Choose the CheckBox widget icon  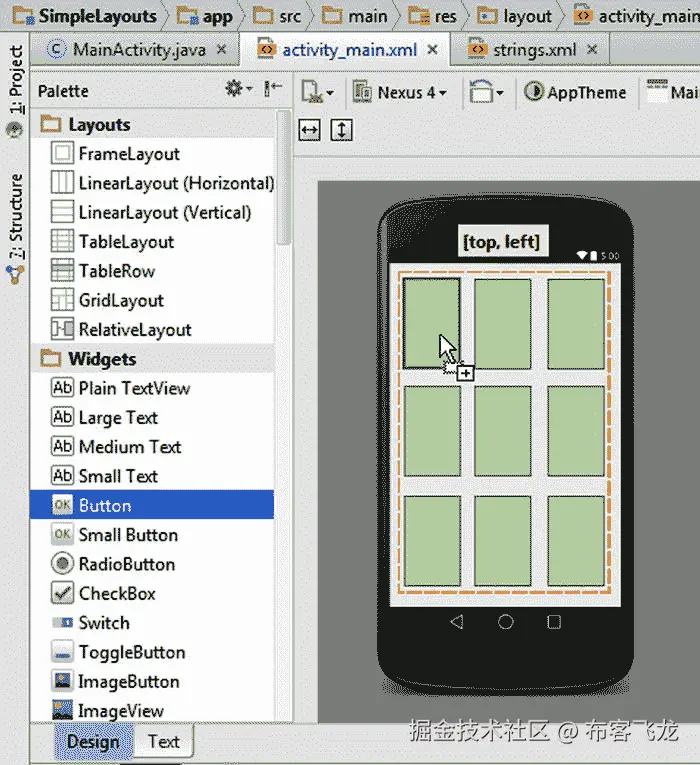point(62,593)
